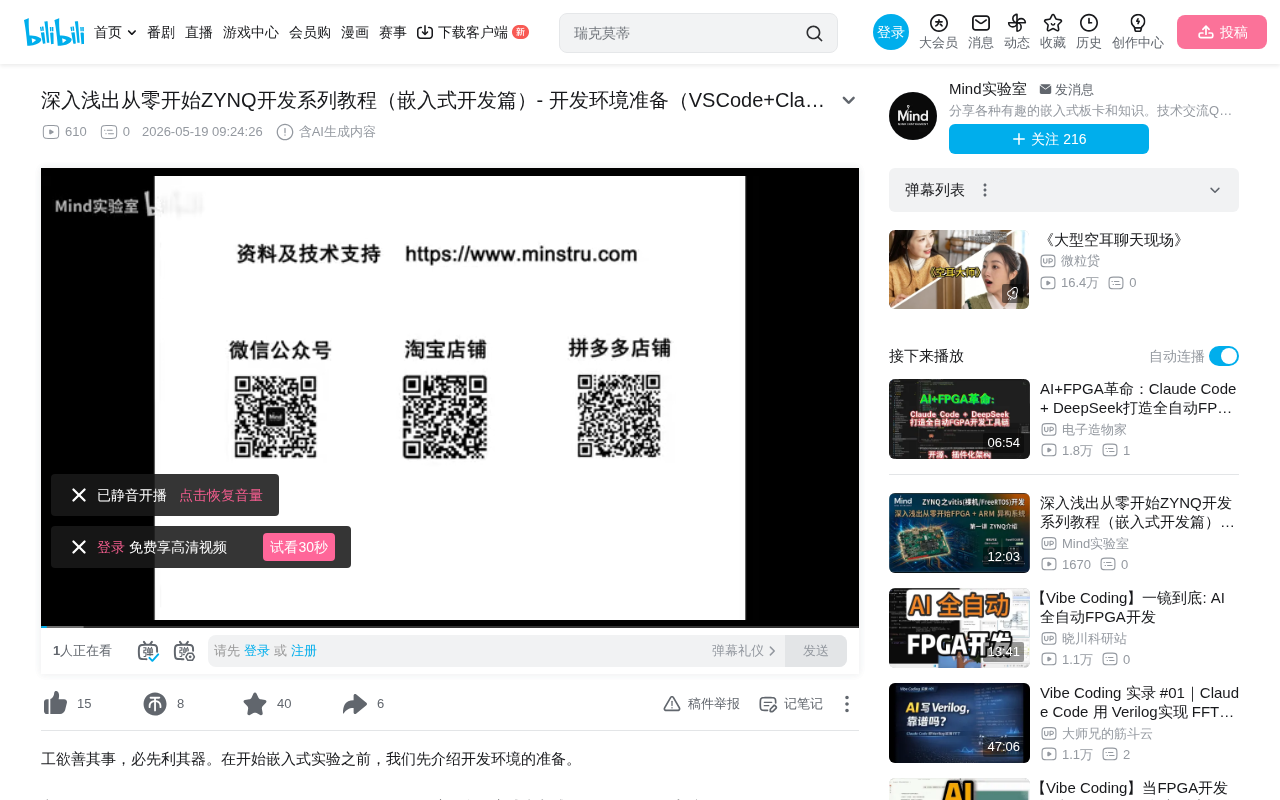Open the 12:03 ZYNQ tutorial thumbnail
Viewport: 1280px width, 800px height.
pos(959,533)
